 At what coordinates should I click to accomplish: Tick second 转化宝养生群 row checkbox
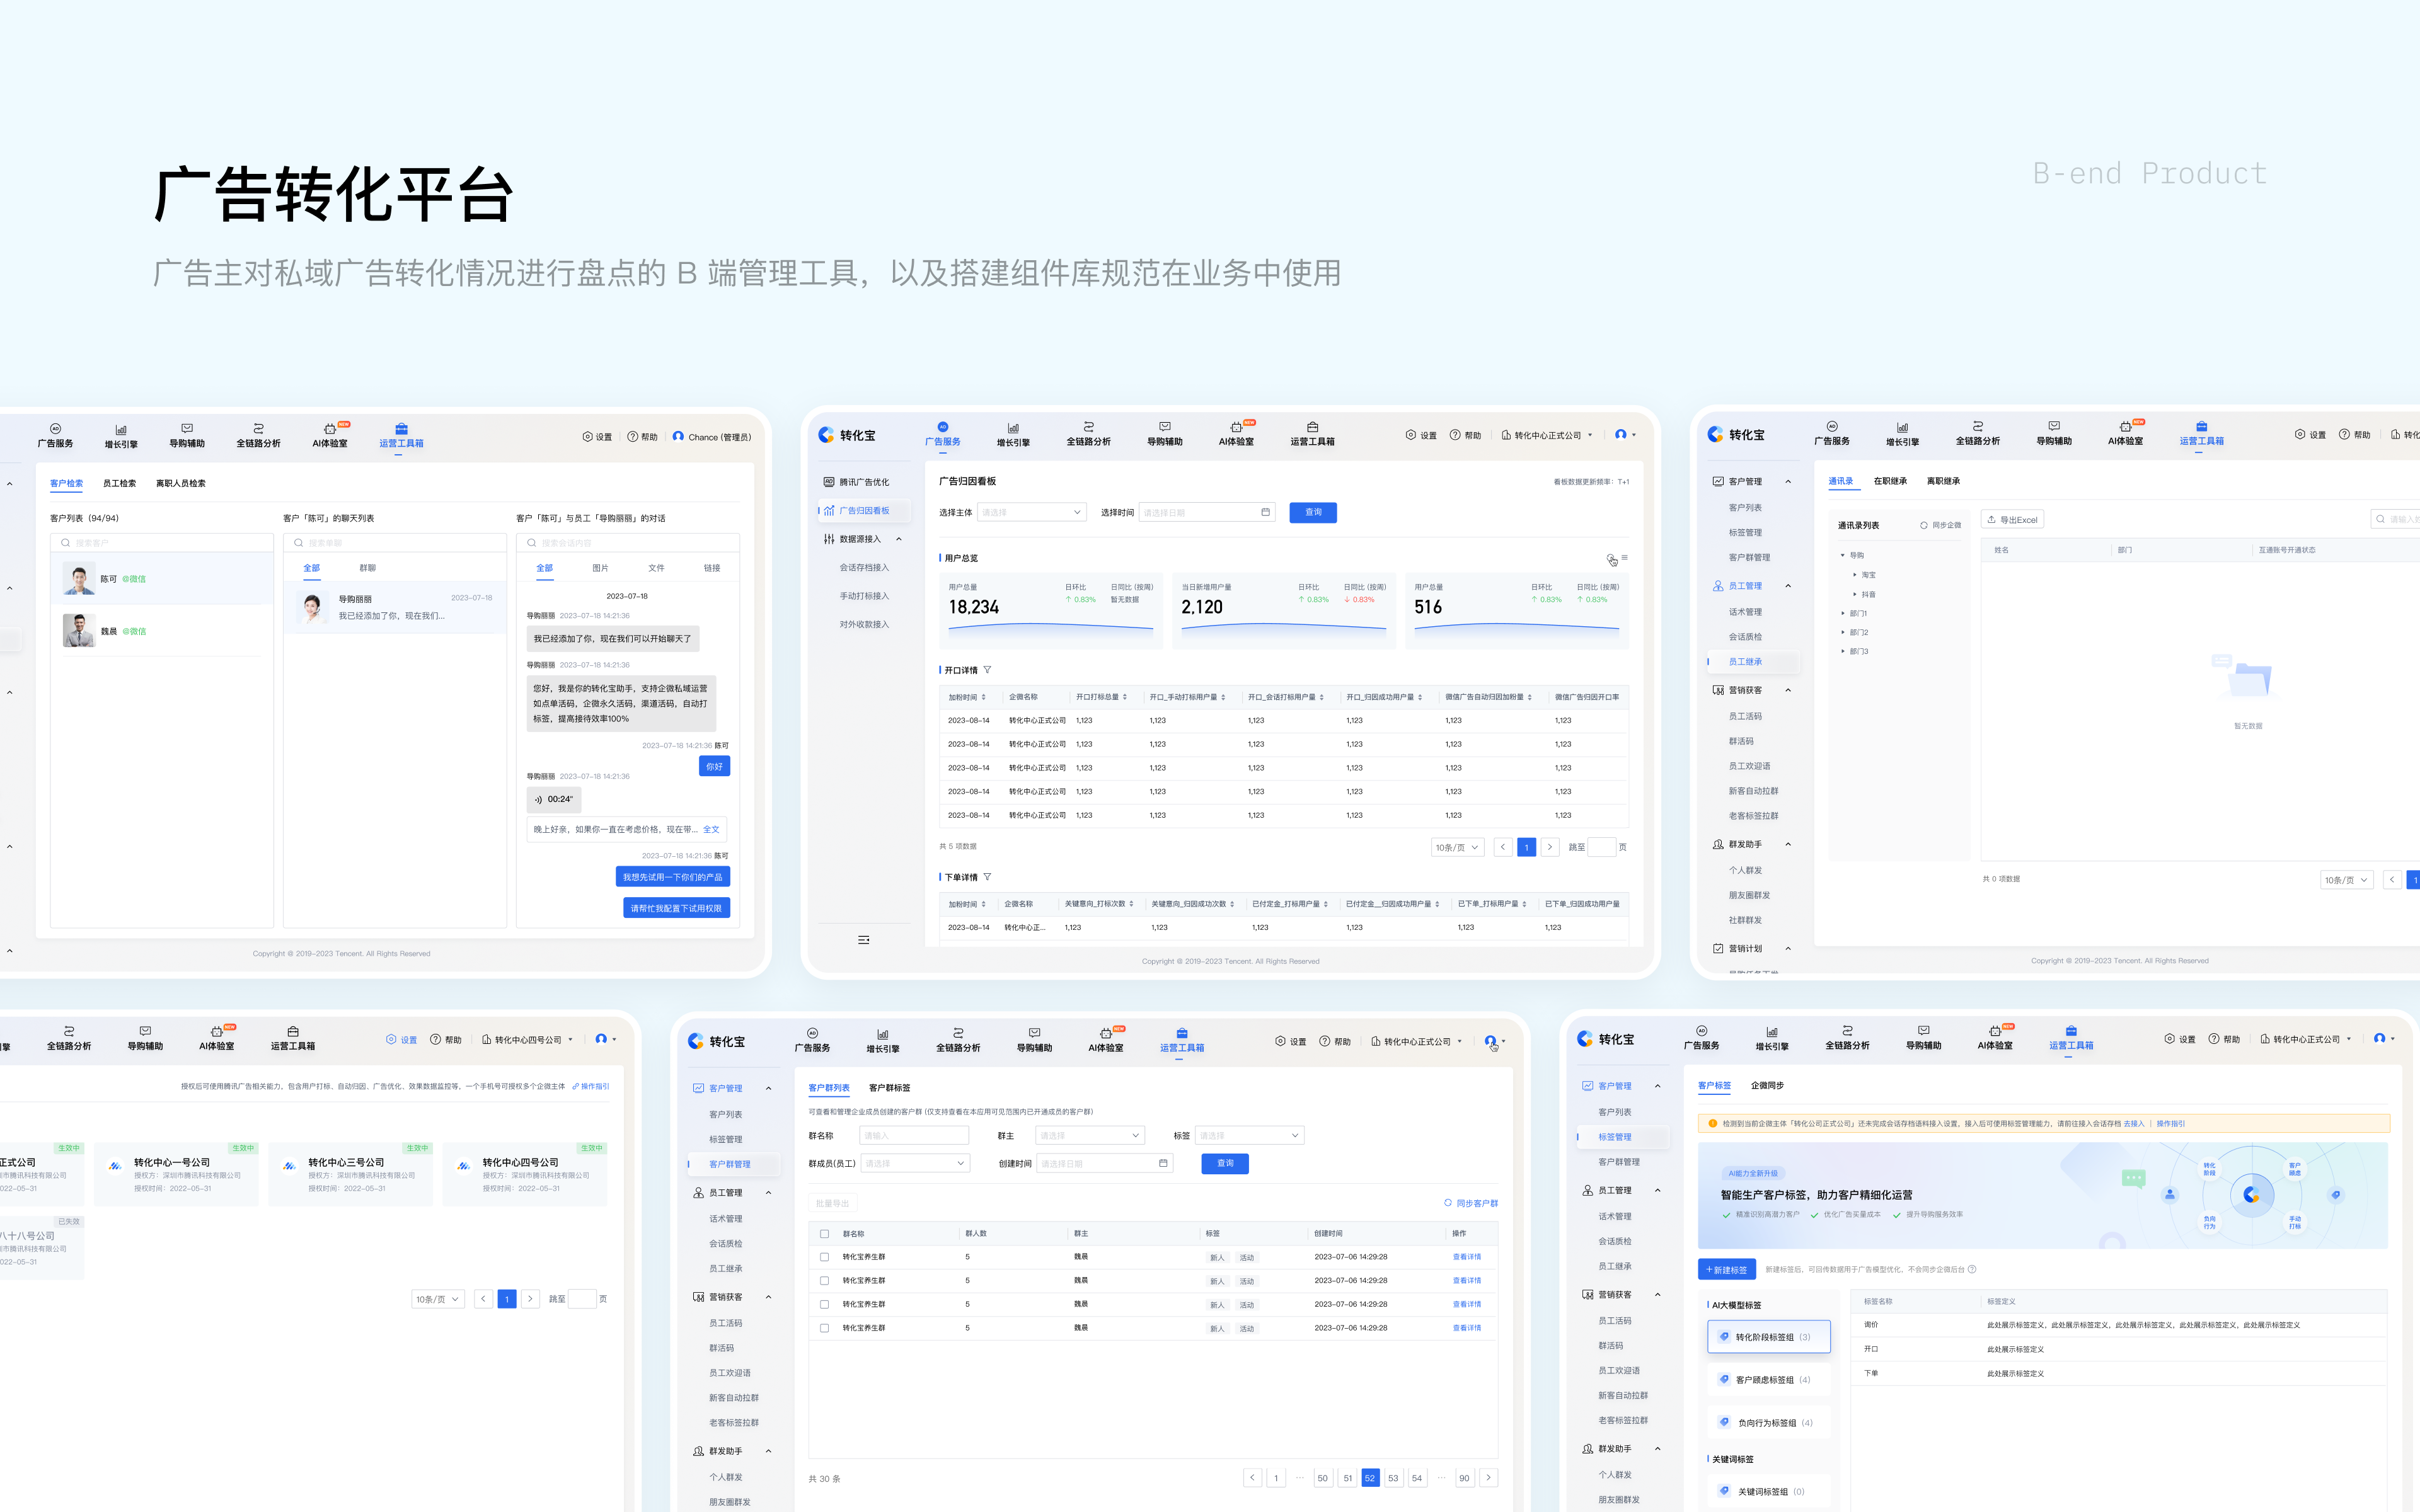click(824, 1281)
